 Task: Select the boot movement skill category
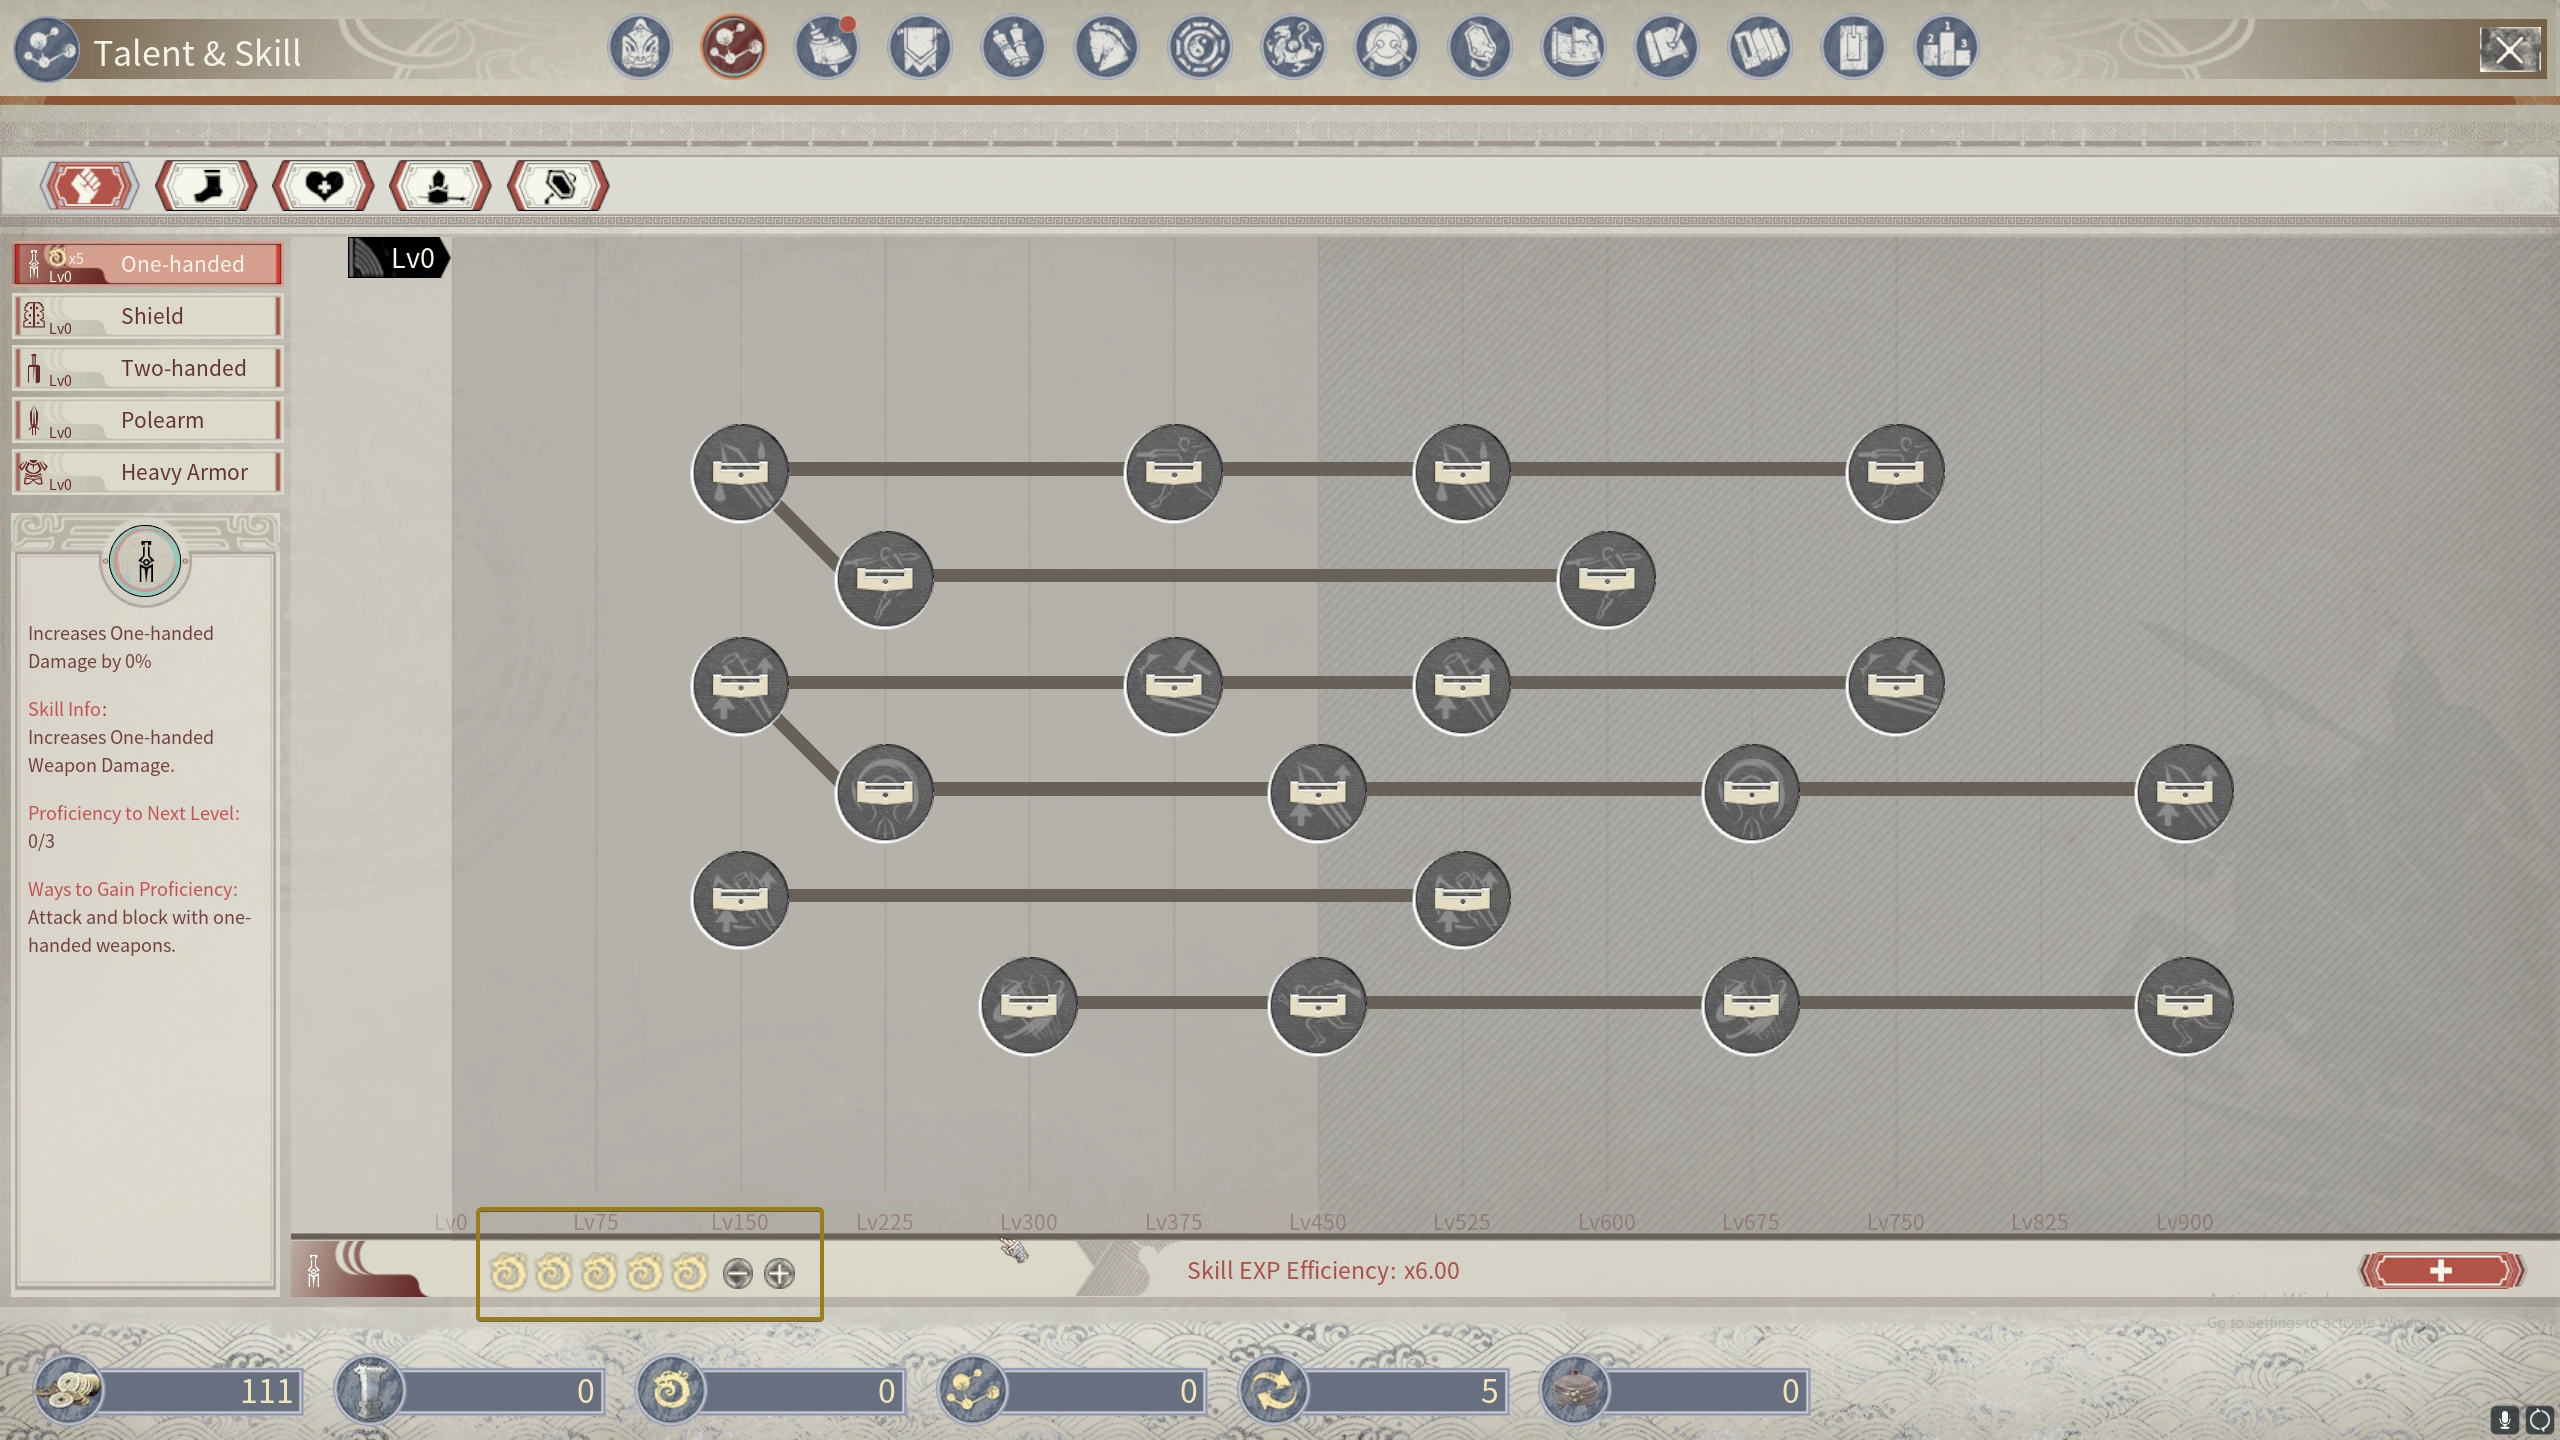(206, 186)
